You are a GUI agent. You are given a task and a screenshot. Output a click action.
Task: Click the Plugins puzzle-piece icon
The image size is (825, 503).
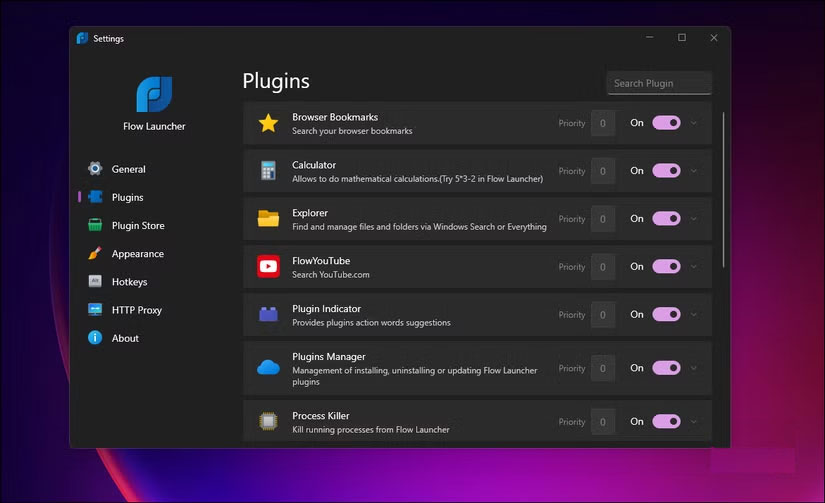95,197
